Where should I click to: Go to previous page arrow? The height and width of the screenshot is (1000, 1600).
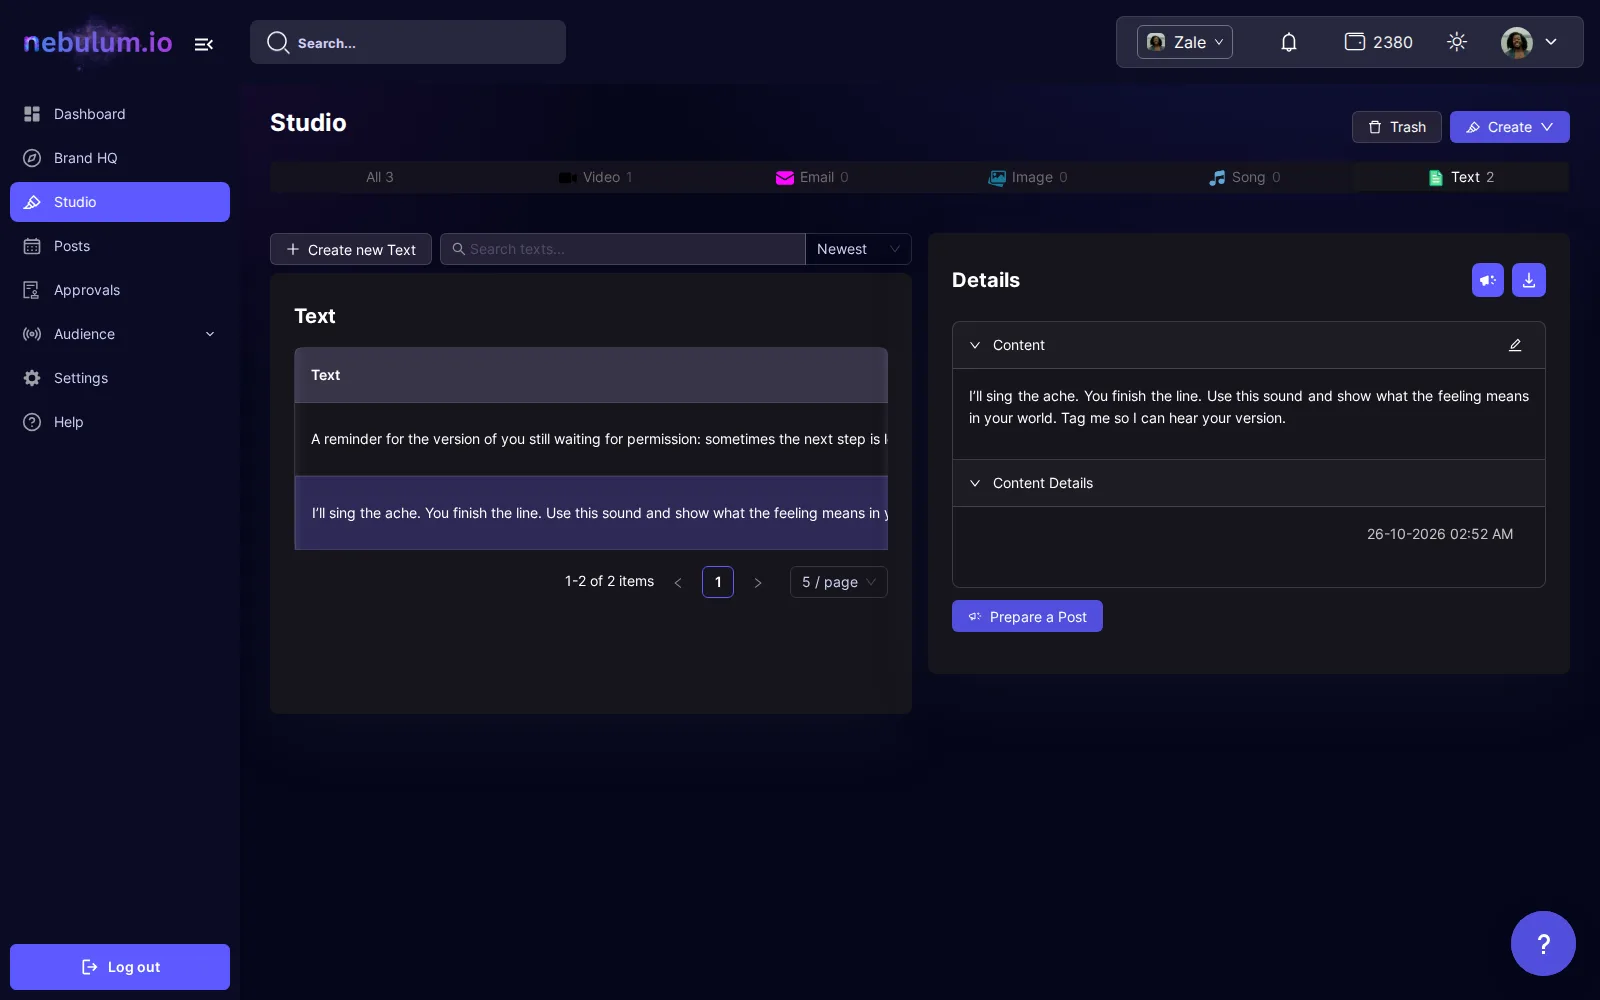click(x=678, y=582)
